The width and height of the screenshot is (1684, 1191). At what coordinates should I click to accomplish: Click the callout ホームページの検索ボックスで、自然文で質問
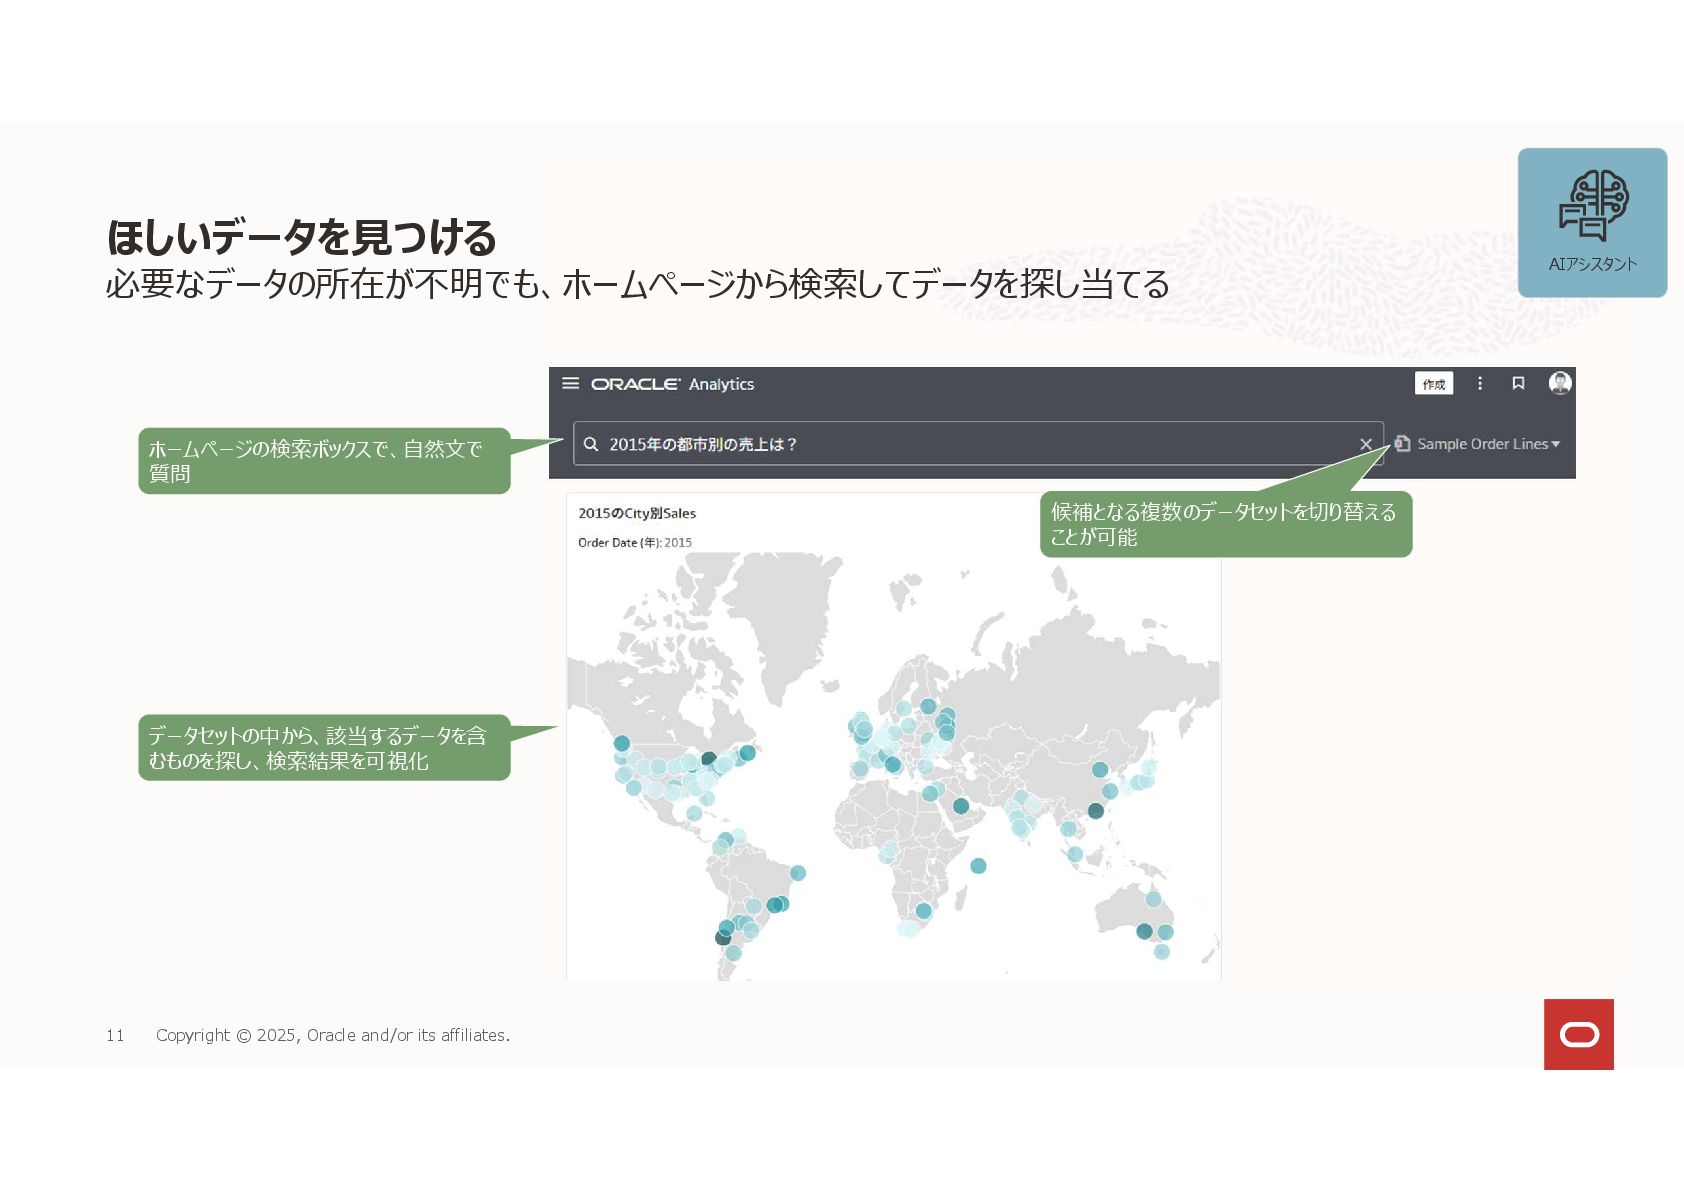click(324, 461)
